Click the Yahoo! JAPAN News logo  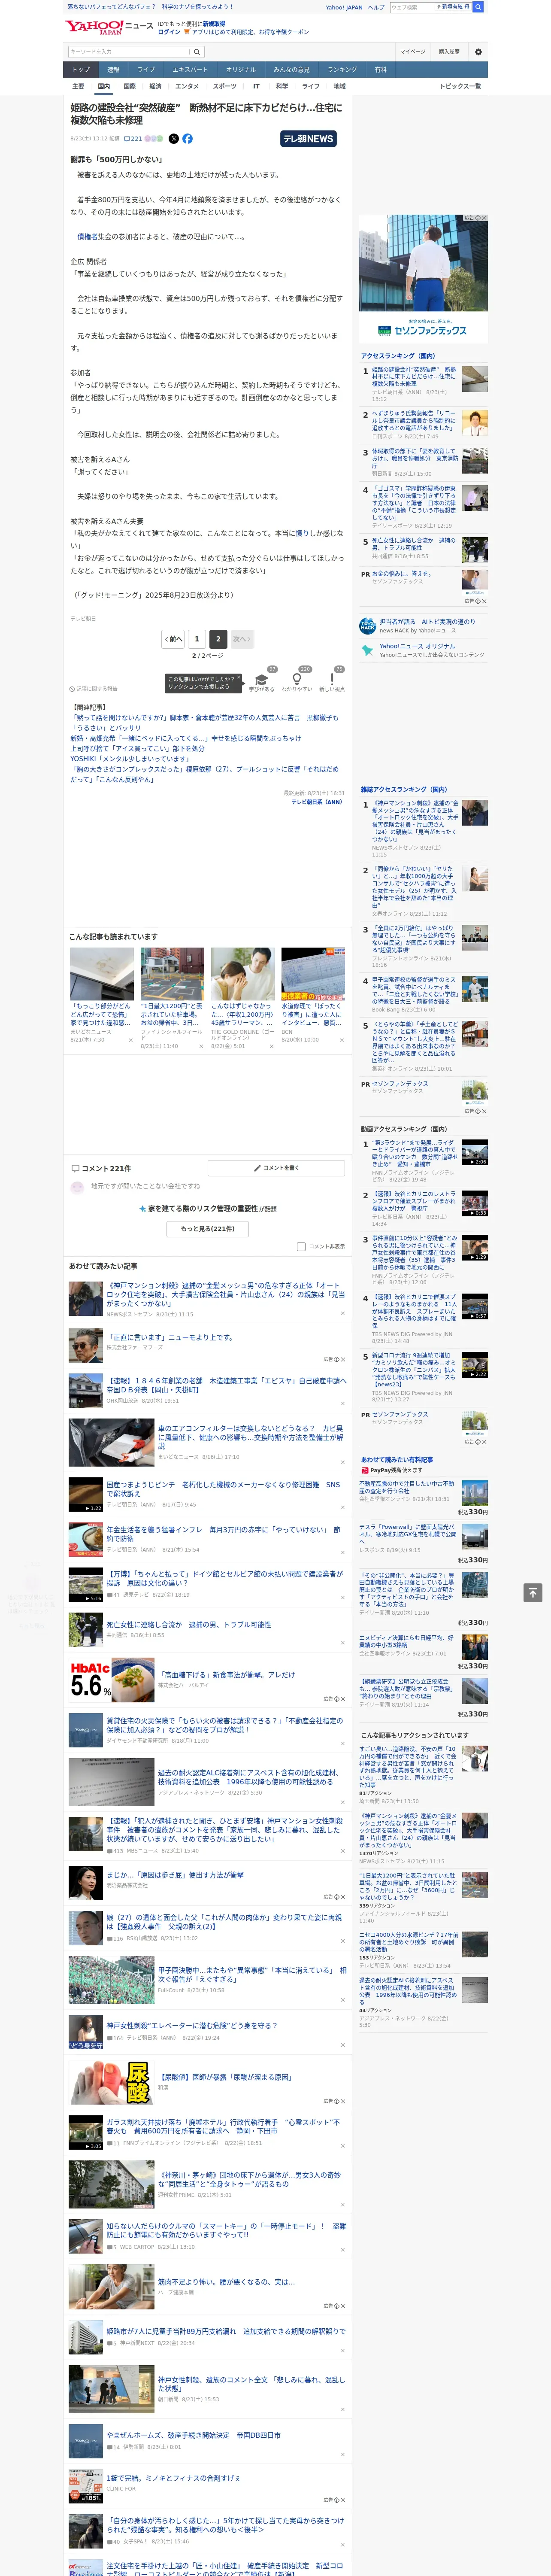click(109, 27)
